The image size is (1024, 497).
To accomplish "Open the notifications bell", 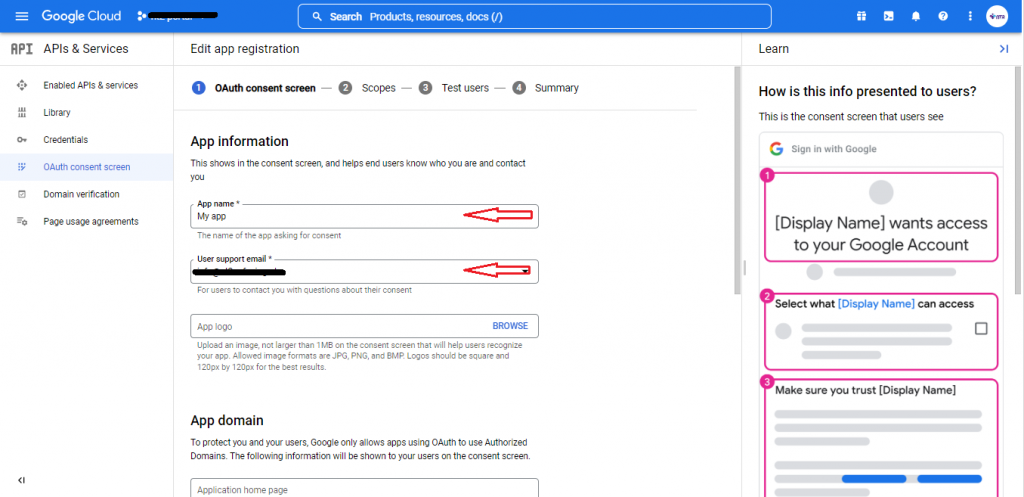I will pos(916,16).
